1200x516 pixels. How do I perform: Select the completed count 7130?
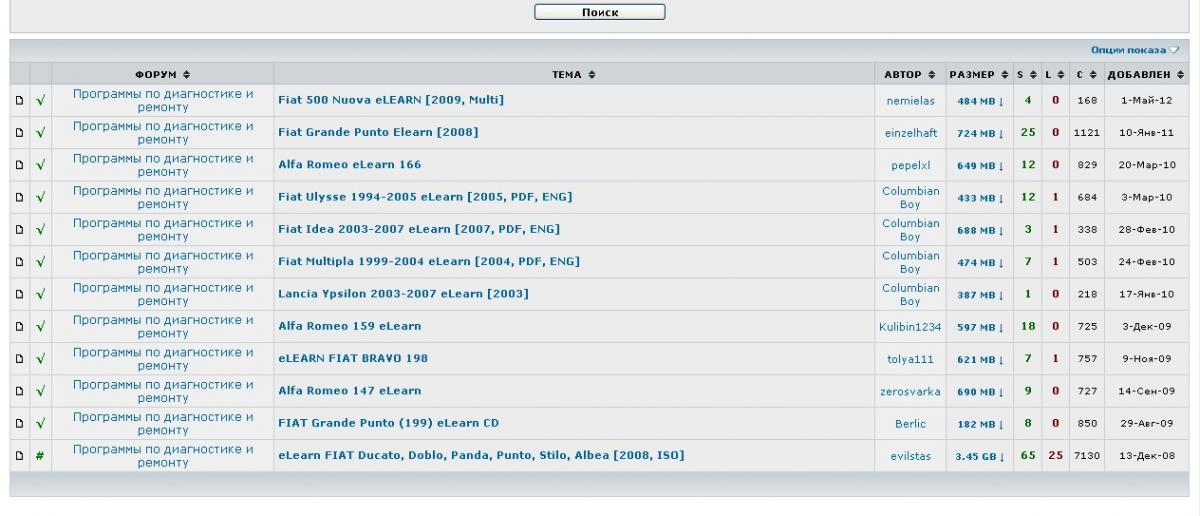click(x=1087, y=456)
